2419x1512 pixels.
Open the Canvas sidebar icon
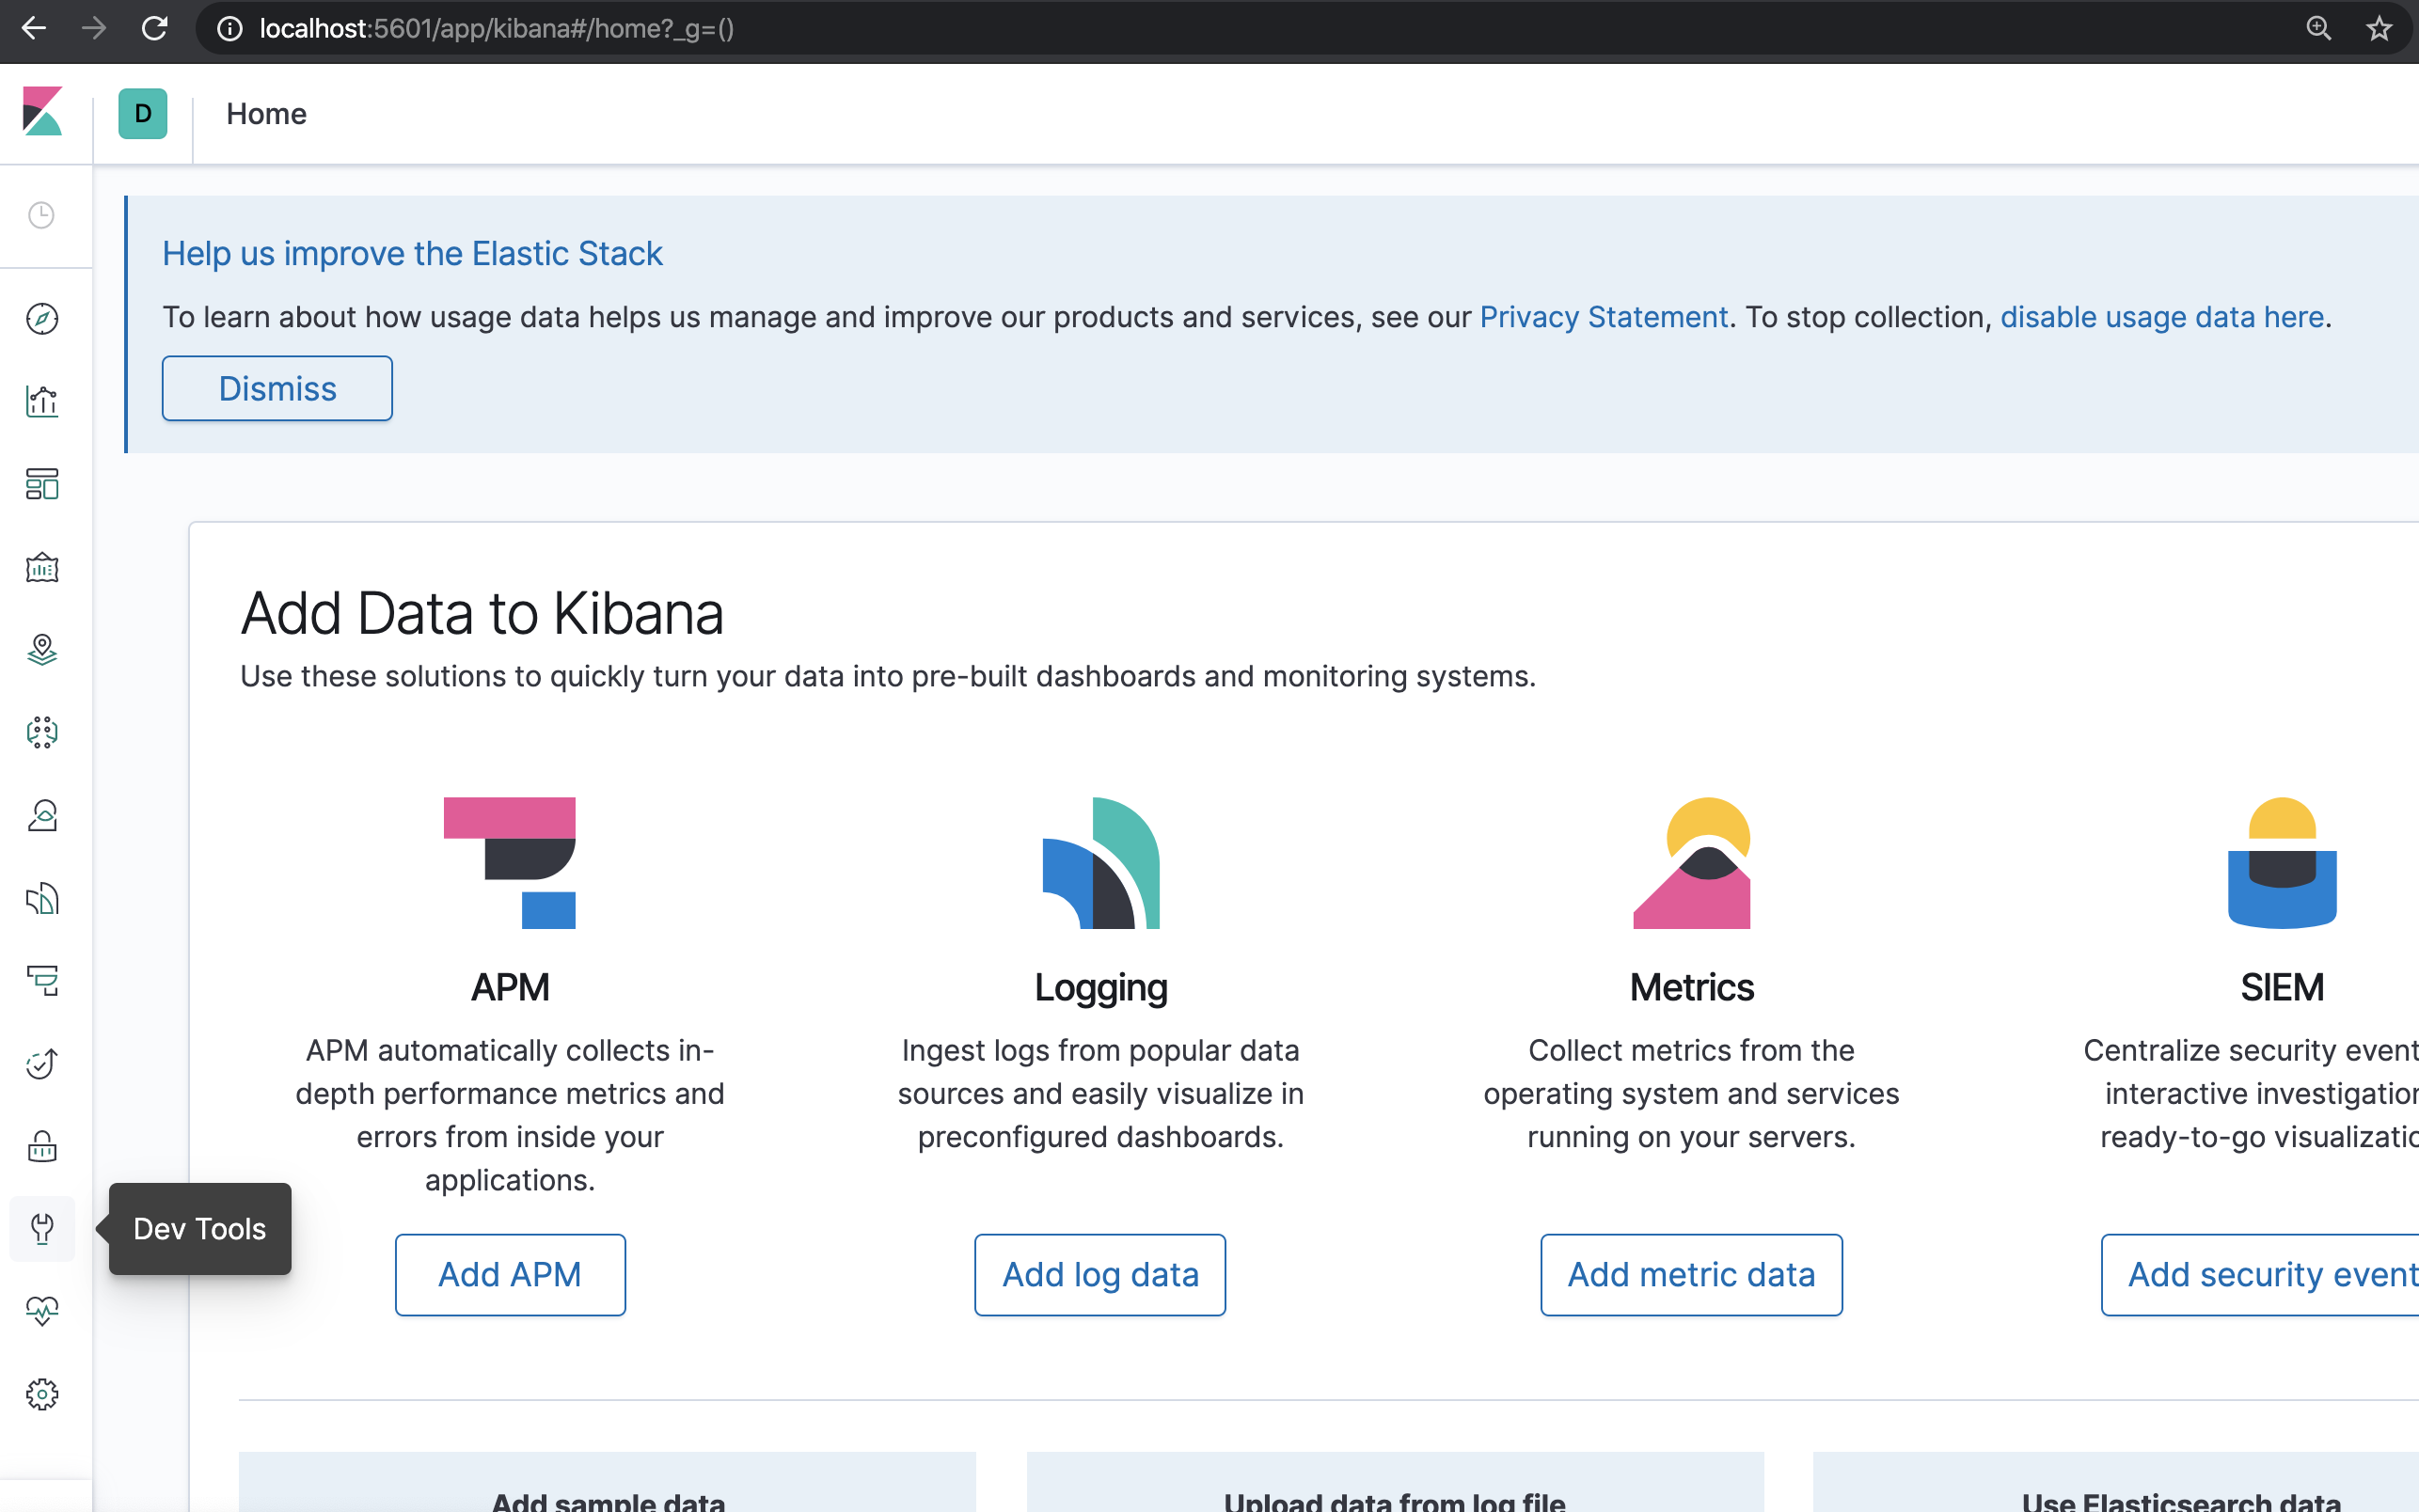coord(42,568)
